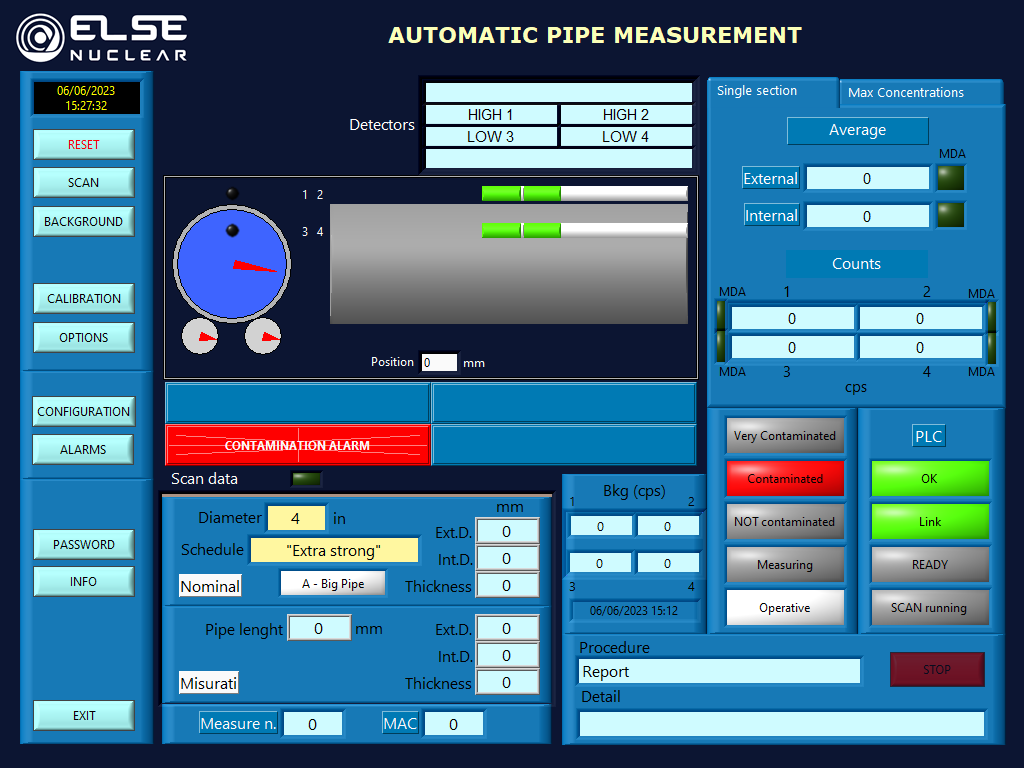The width and height of the screenshot is (1024, 768).
Task: Open the Schedule "Extra strong" selector
Action: 334,550
